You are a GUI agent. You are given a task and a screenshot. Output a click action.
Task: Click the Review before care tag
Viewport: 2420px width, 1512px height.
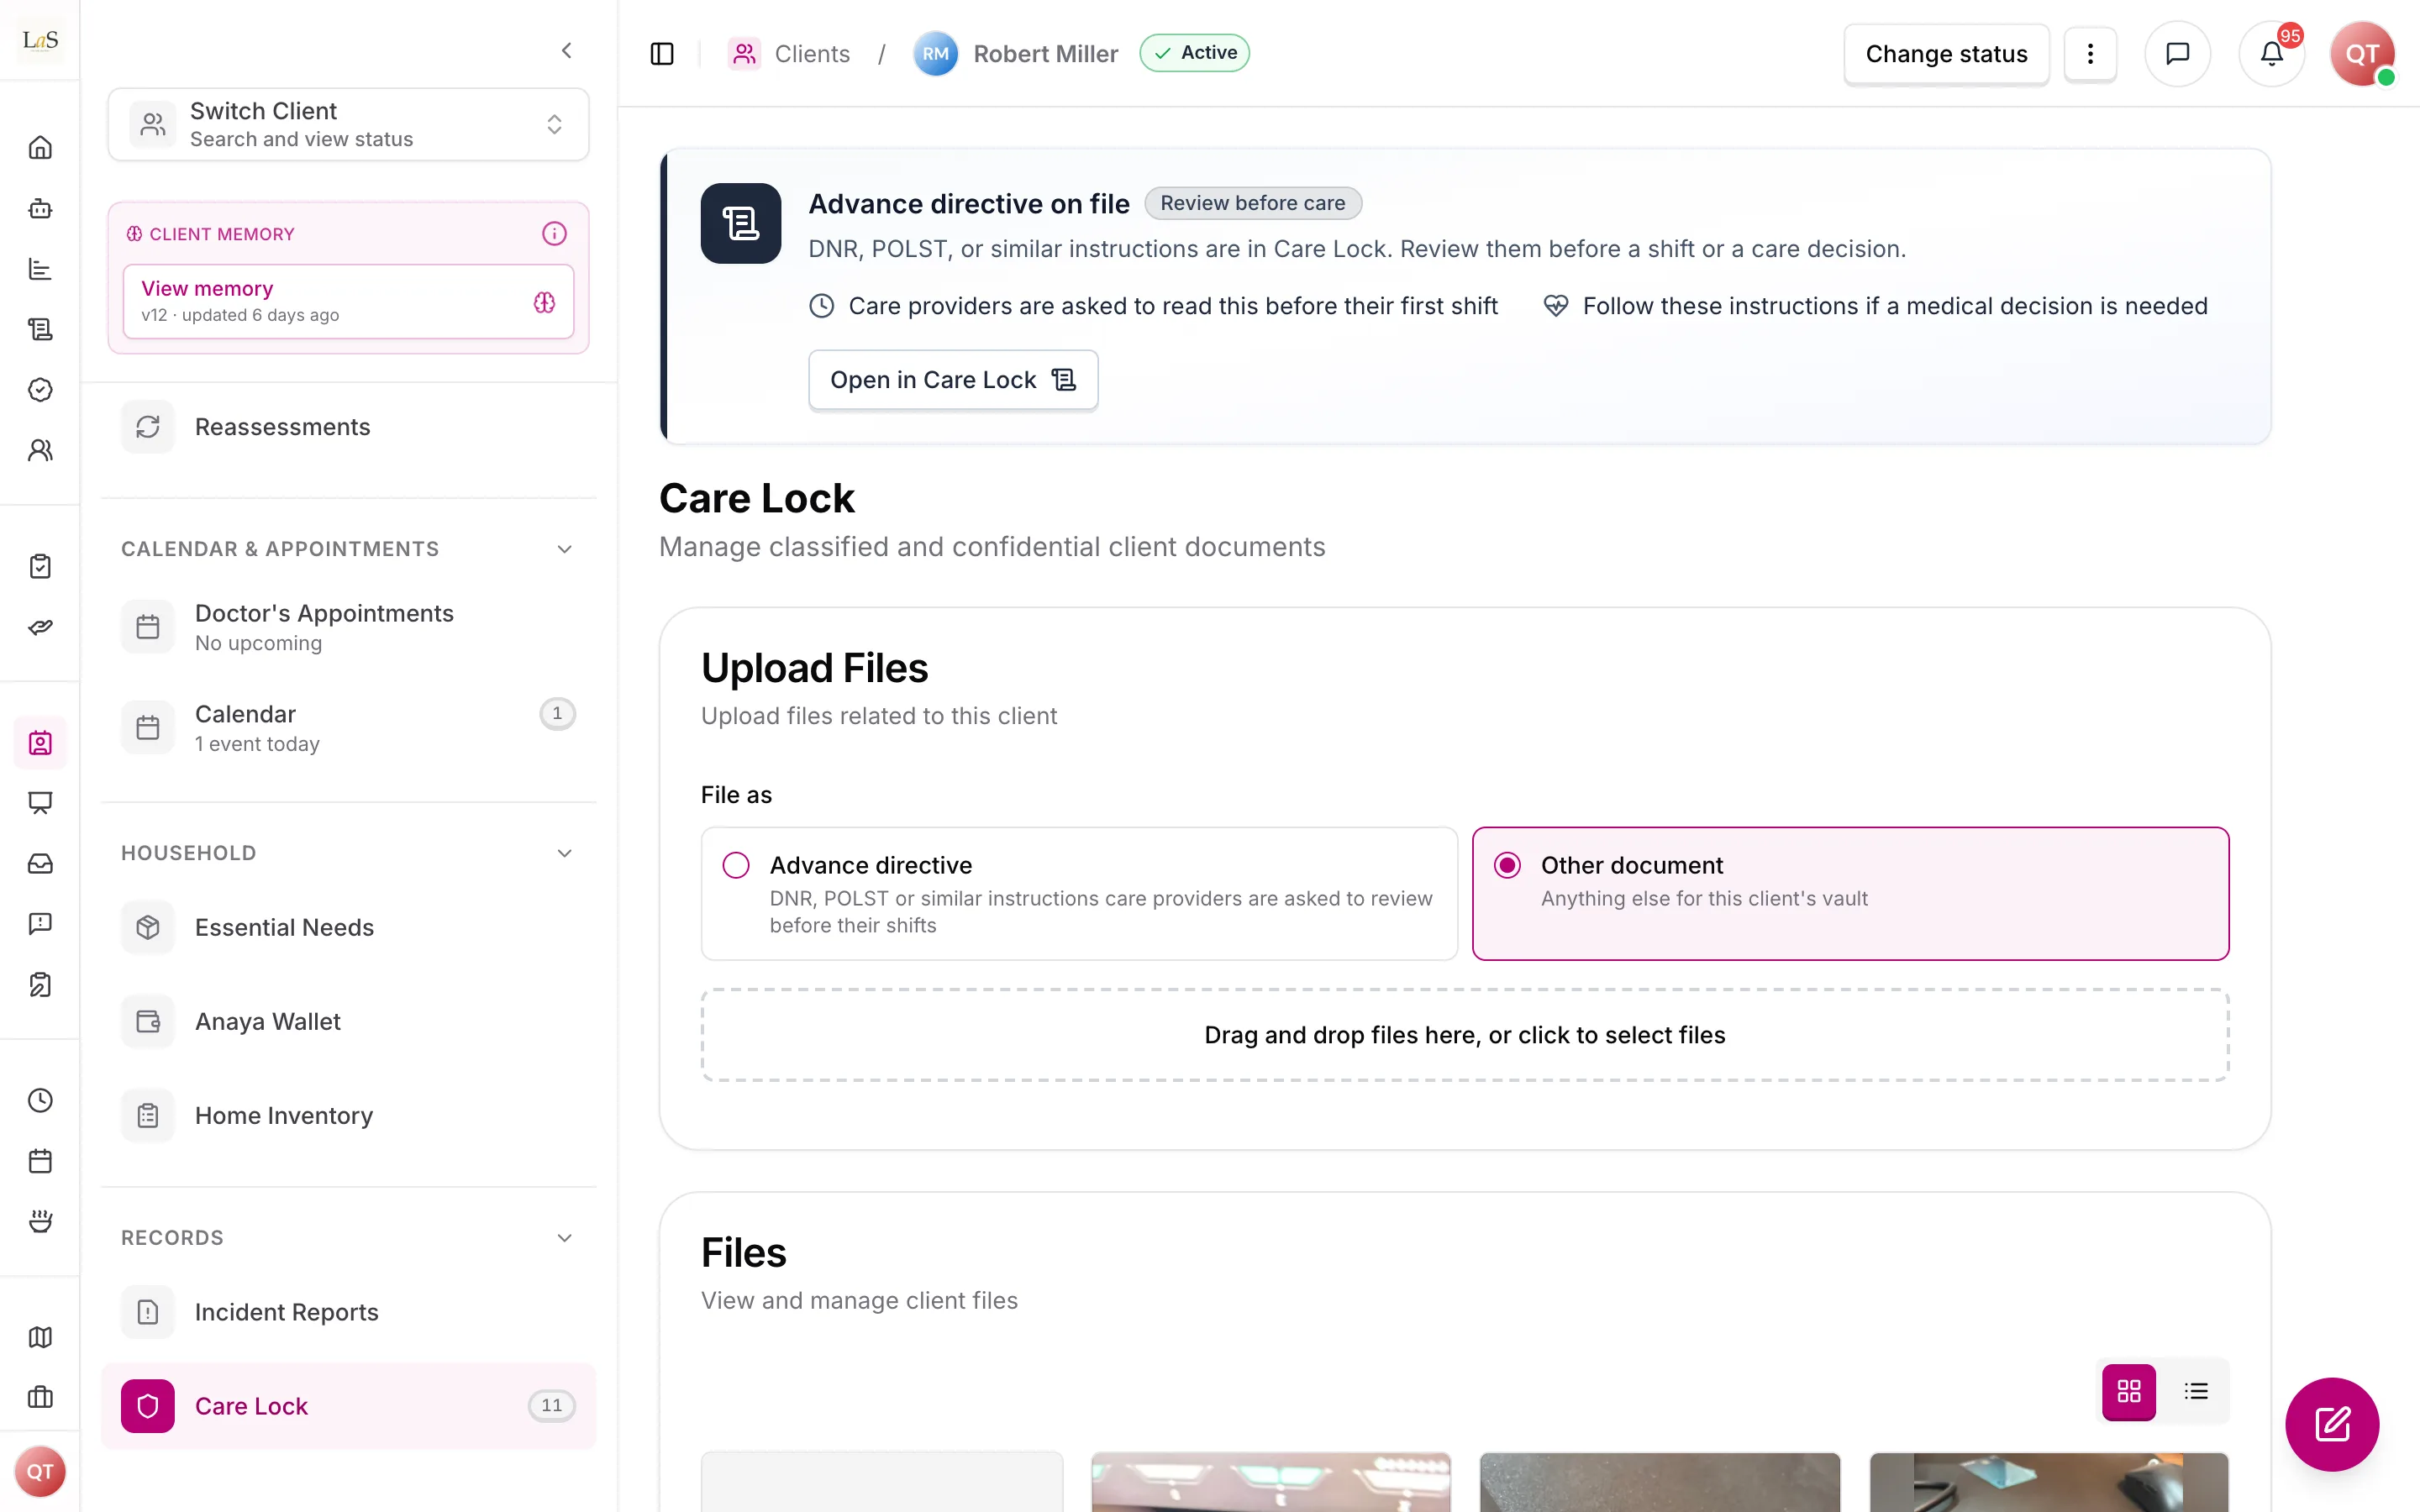[1252, 203]
